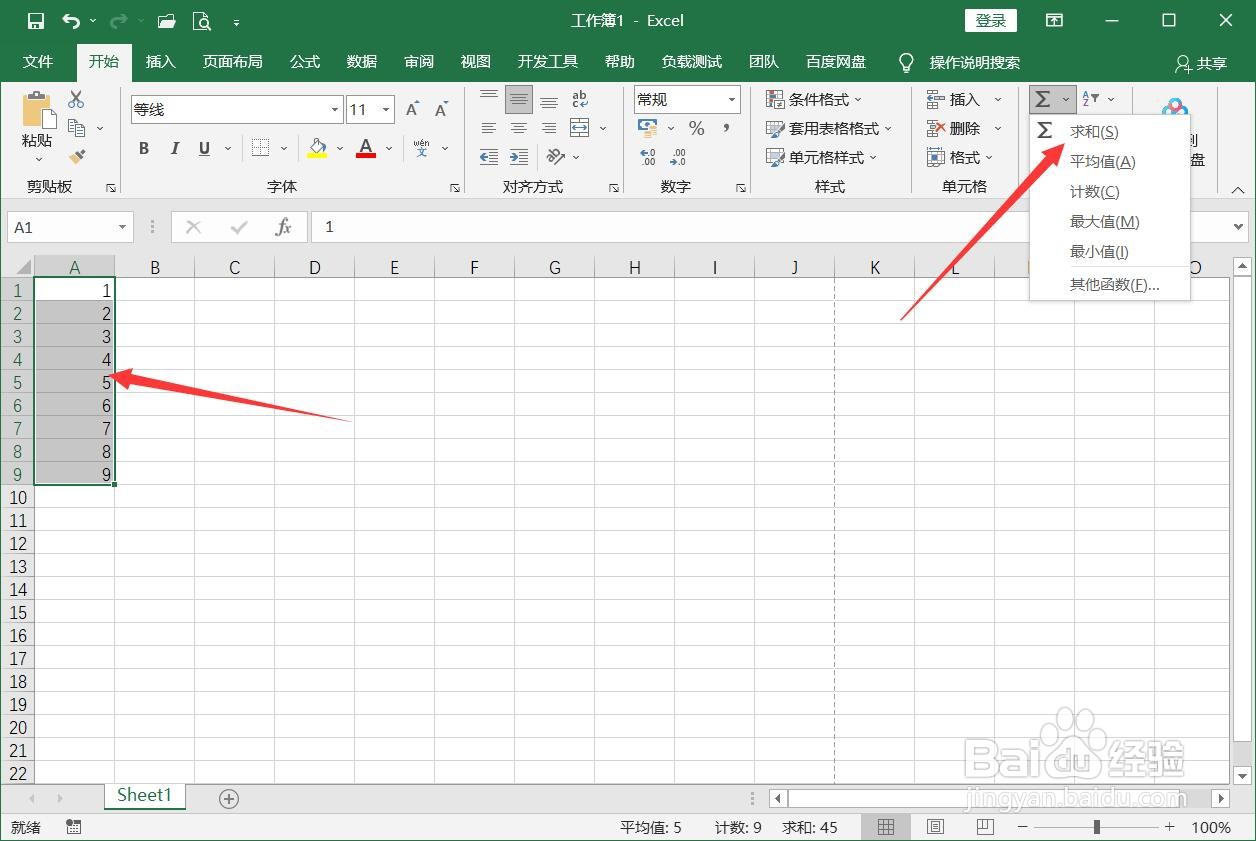This screenshot has width=1256, height=841.
Task: Adjust the zoom slider handle
Action: [1097, 827]
